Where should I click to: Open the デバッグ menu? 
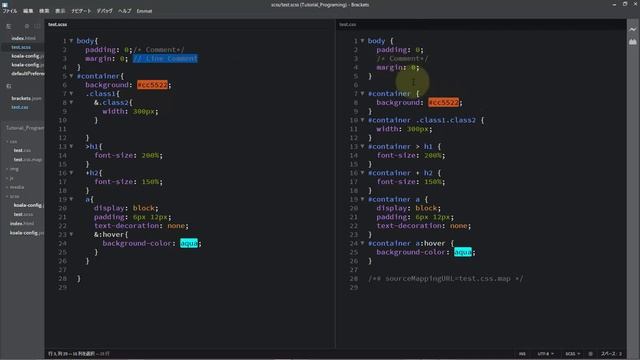coord(104,11)
